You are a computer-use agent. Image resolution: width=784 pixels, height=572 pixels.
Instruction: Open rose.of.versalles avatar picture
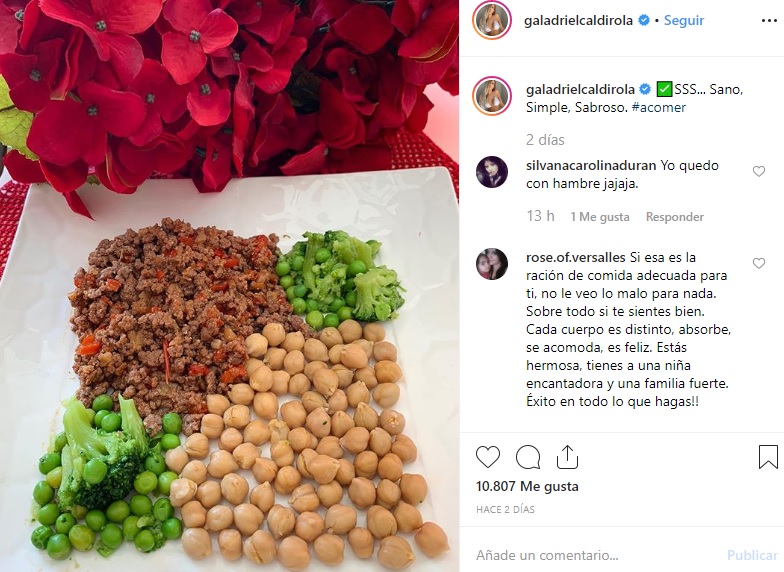click(492, 264)
